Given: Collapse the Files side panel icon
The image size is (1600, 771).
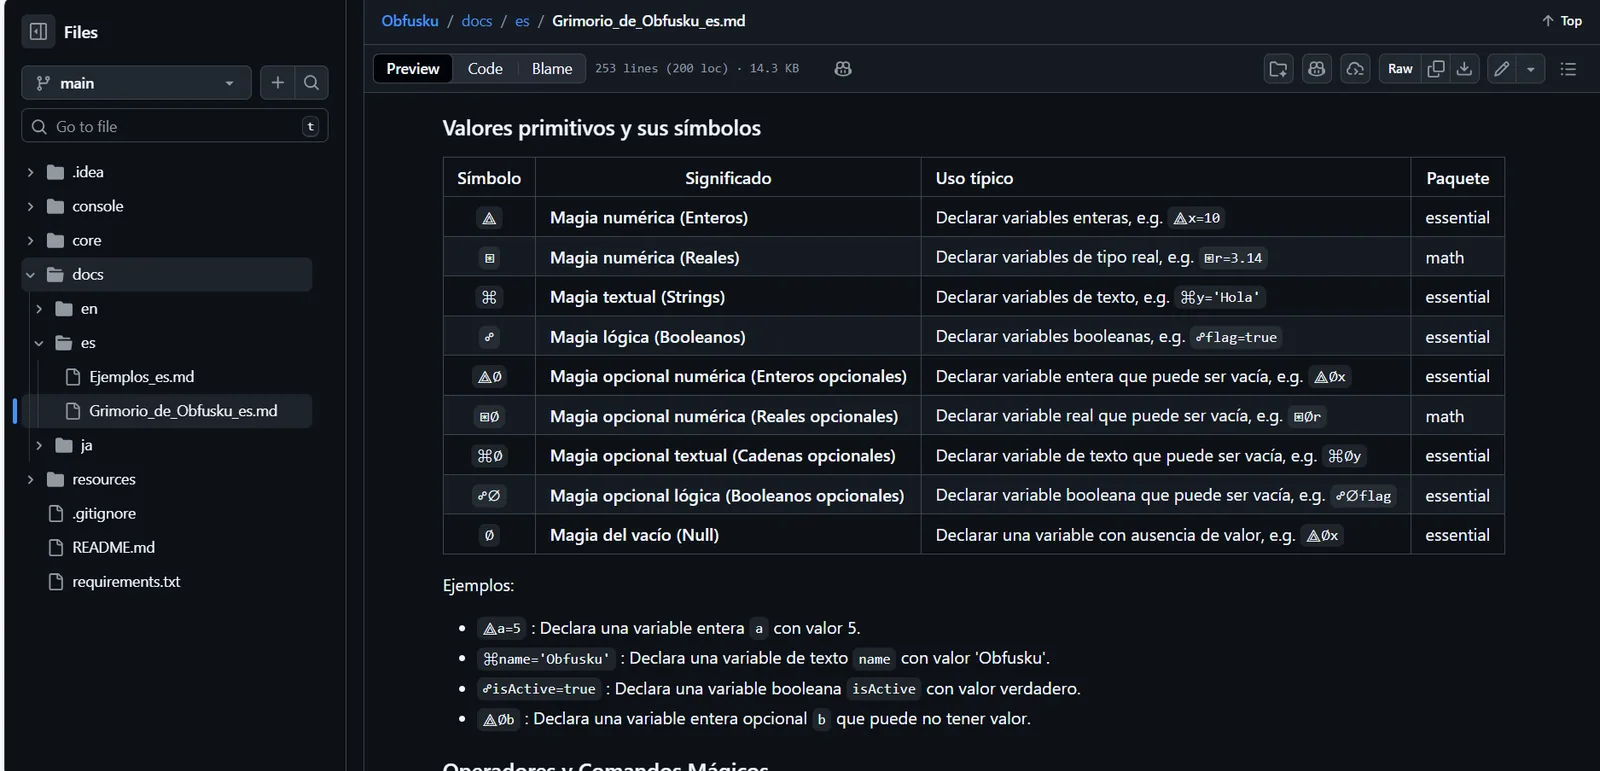Looking at the screenshot, I should point(38,31).
